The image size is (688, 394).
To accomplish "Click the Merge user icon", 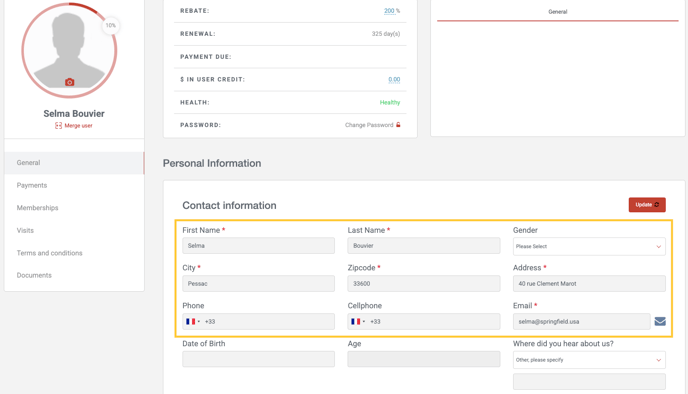I will pos(58,125).
